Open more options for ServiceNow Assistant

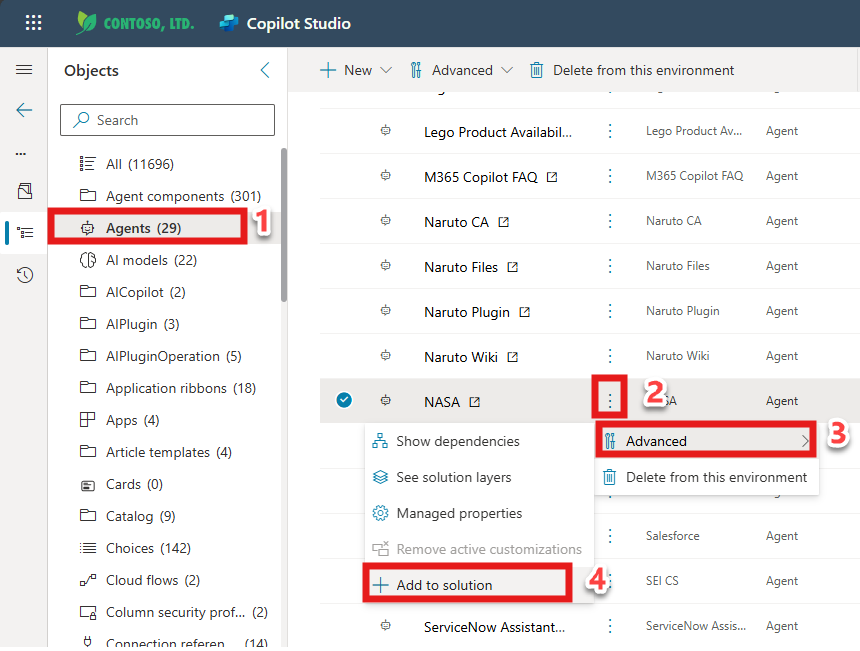point(610,626)
